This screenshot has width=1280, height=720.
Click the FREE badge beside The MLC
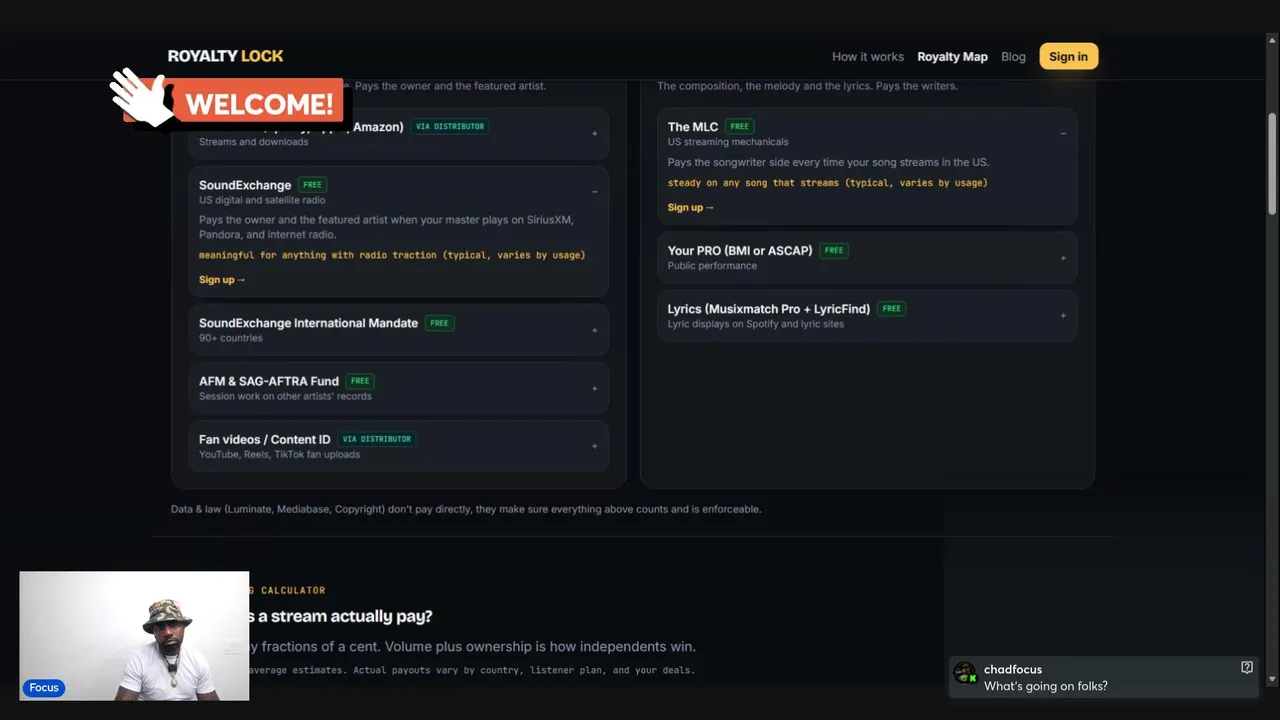point(739,127)
